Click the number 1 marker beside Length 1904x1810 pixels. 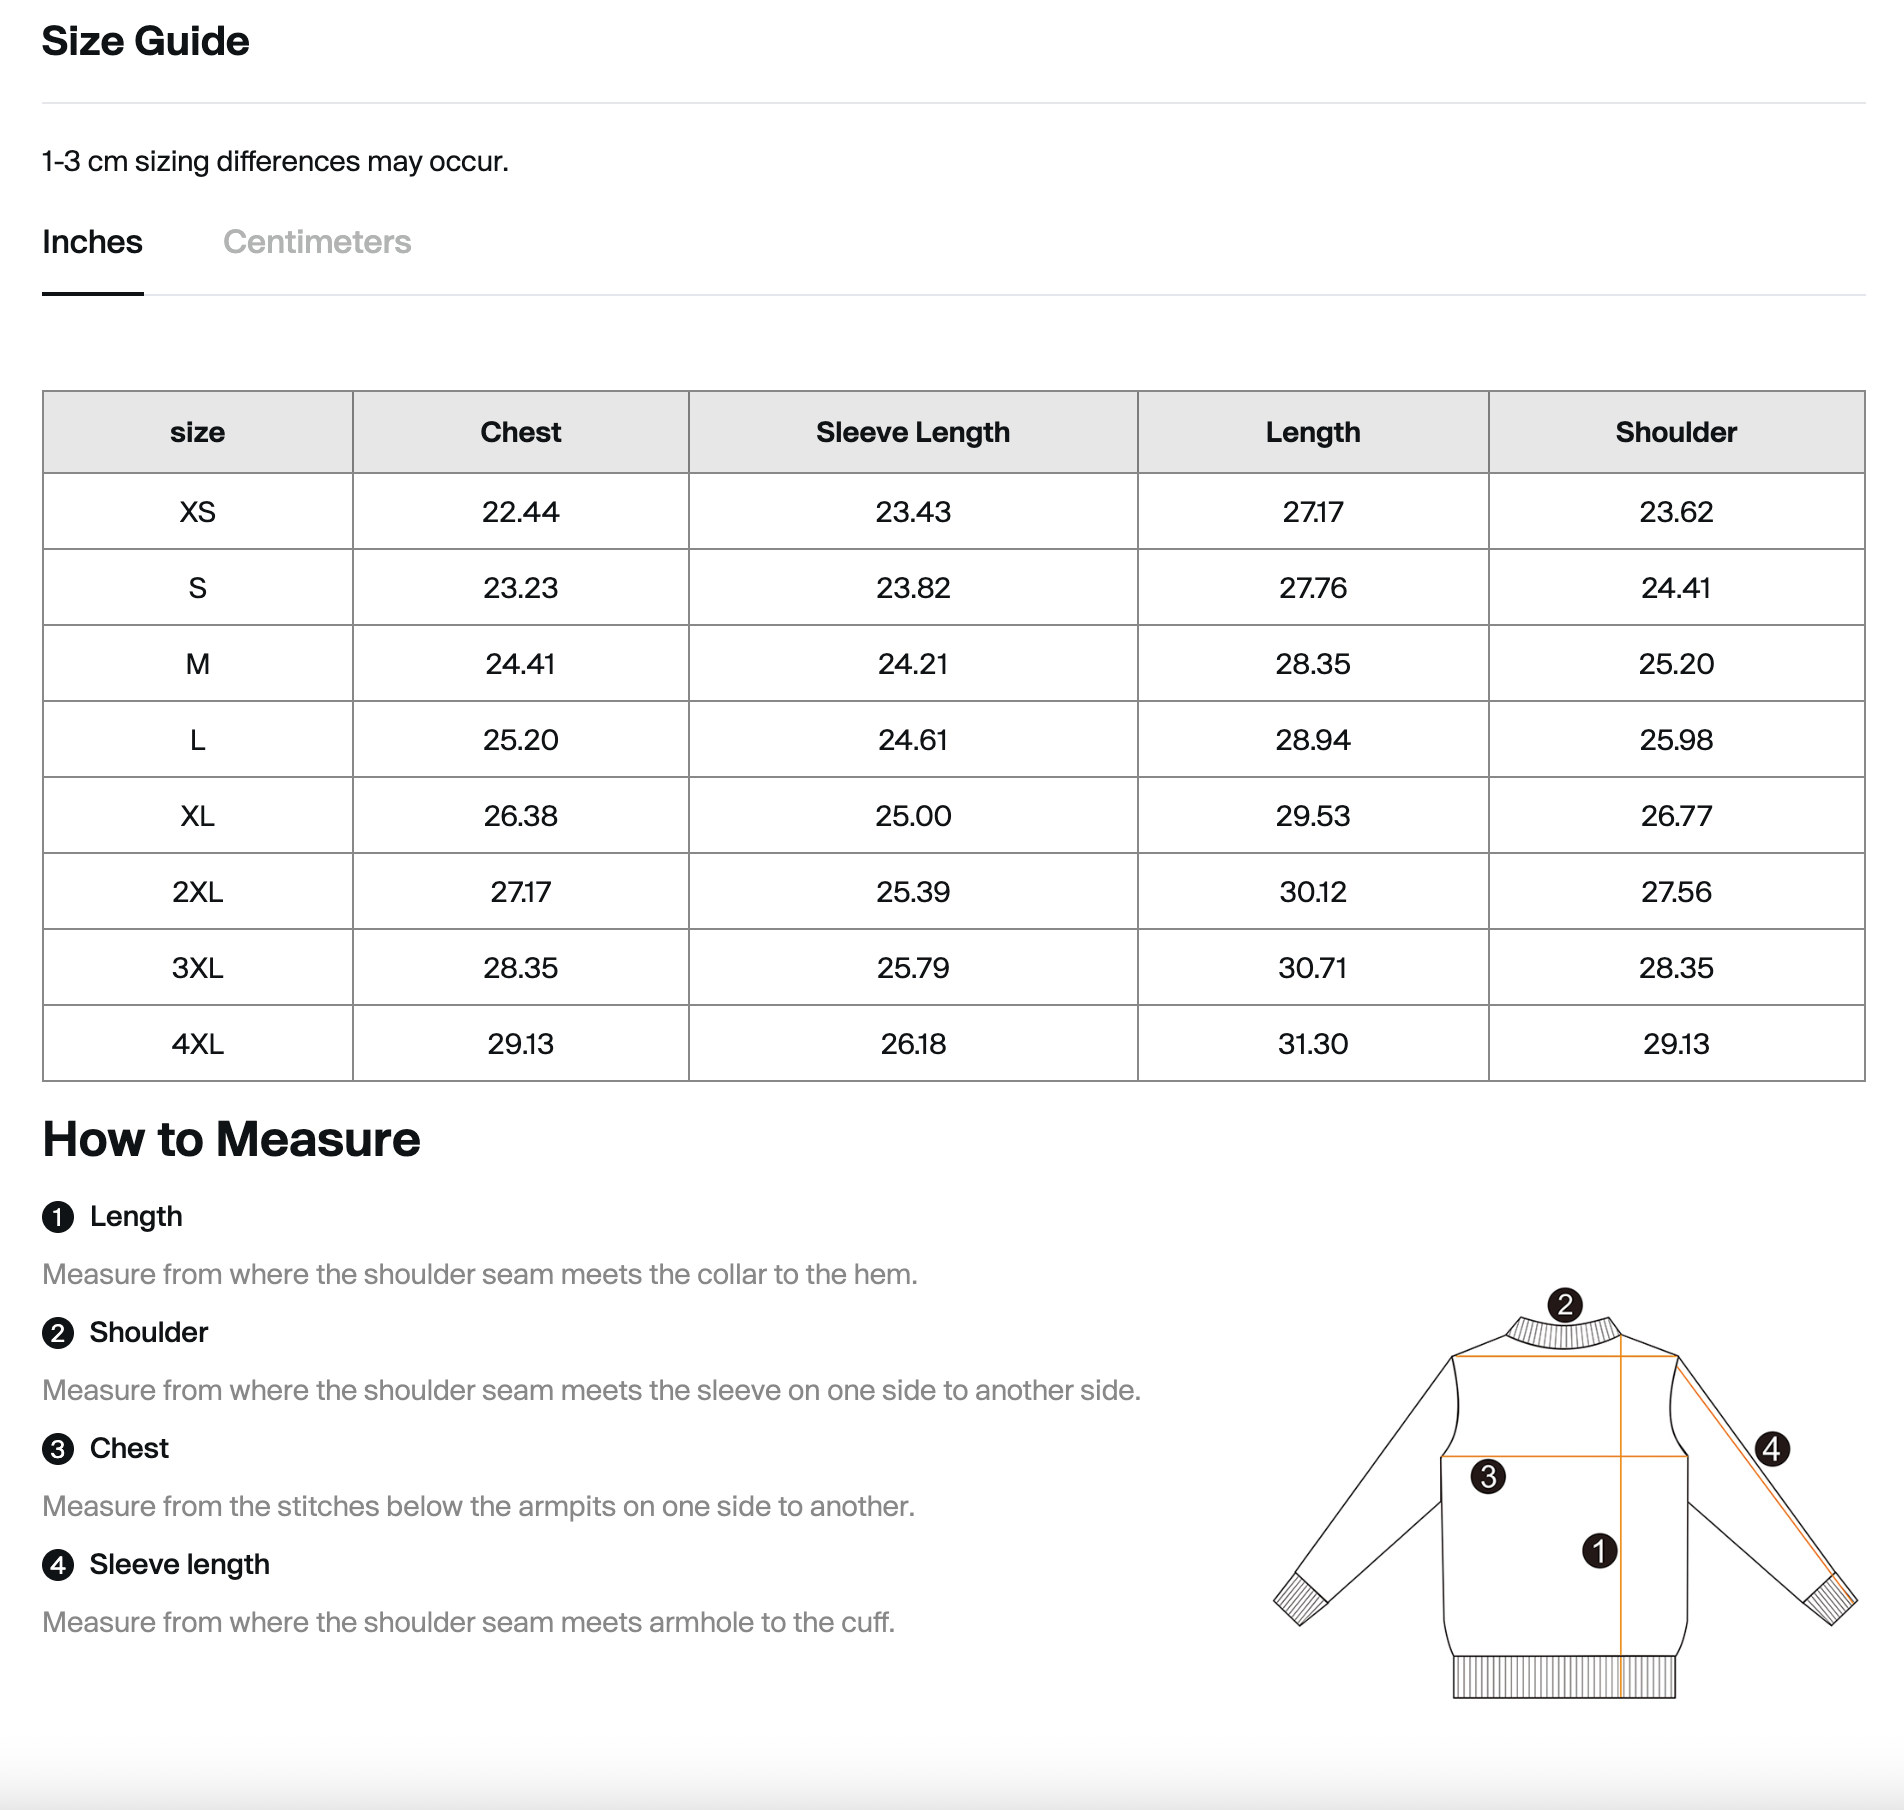pyautogui.click(x=58, y=1217)
